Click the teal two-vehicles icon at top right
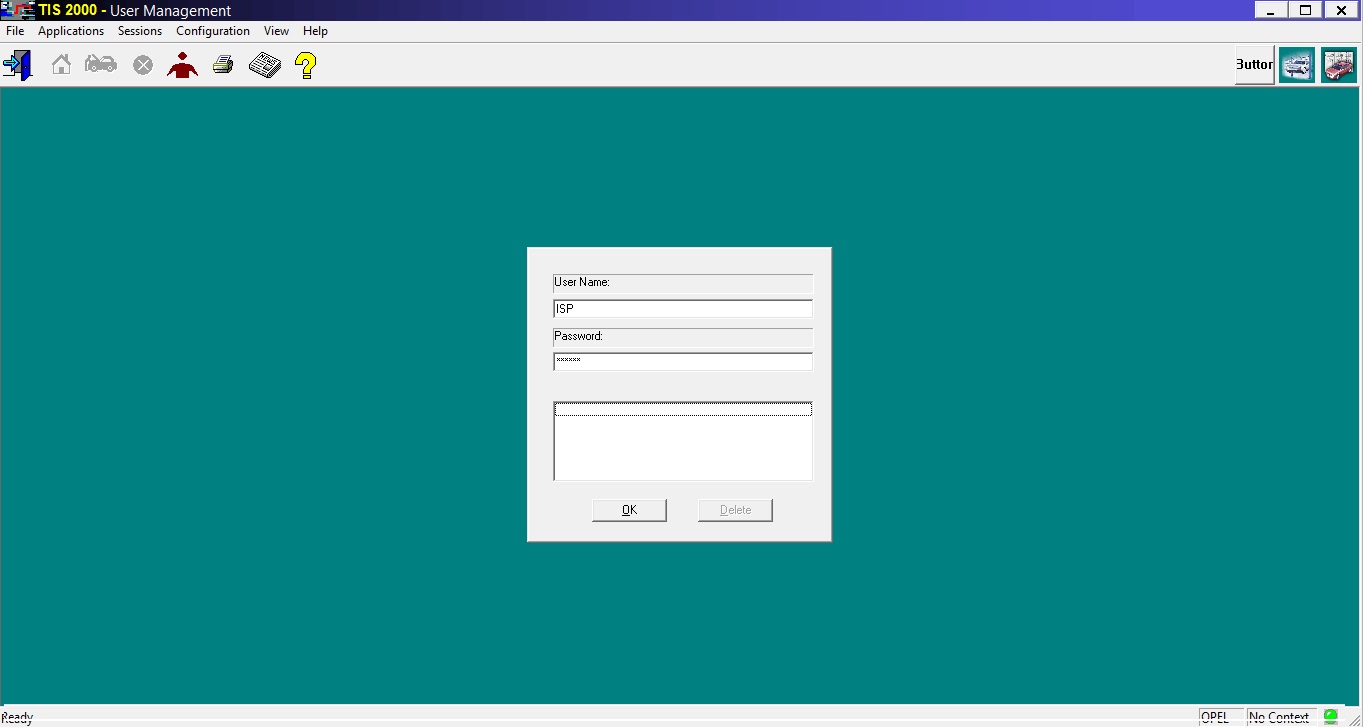The image size is (1363, 727). click(1297, 65)
